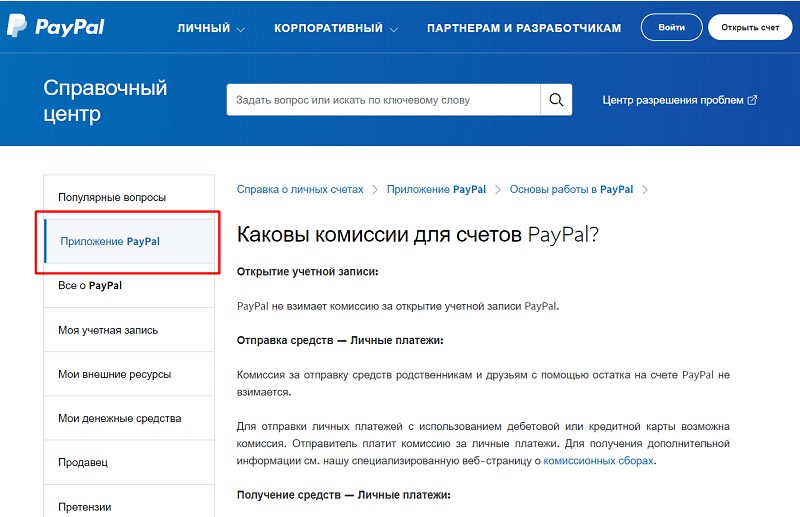Open ПАРТНЕРАМ И РАЗРАБОТЧИКАМ menu
This screenshot has height=517, width=800.
[524, 28]
